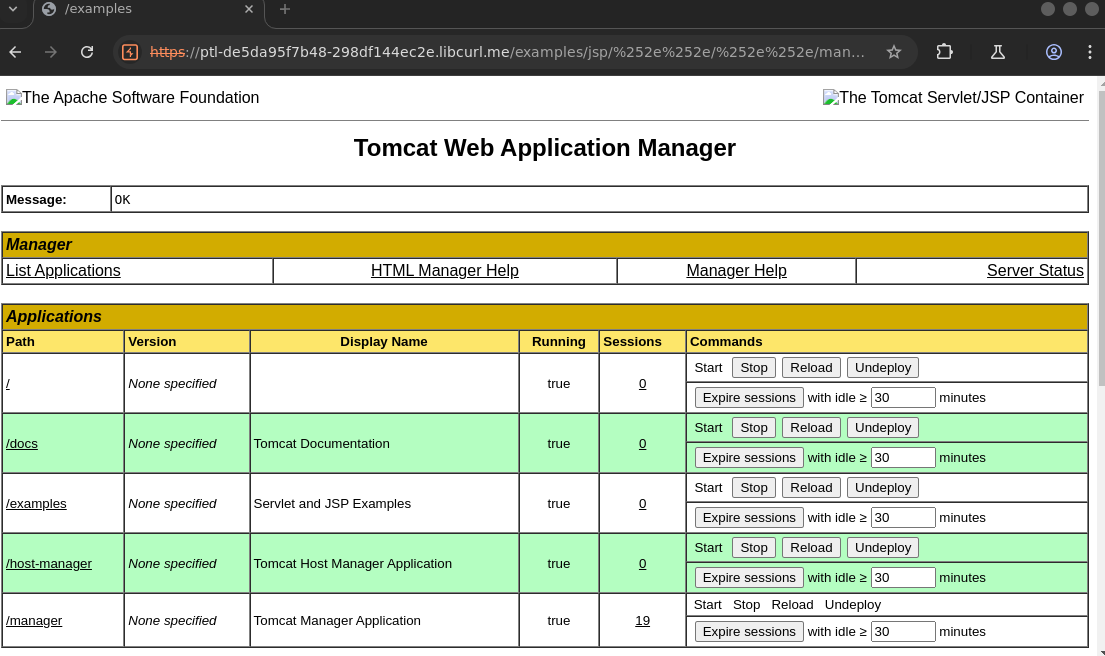Viewport: 1105px width, 656px height.
Task: Open the /host-manager path link
Action: tap(49, 563)
